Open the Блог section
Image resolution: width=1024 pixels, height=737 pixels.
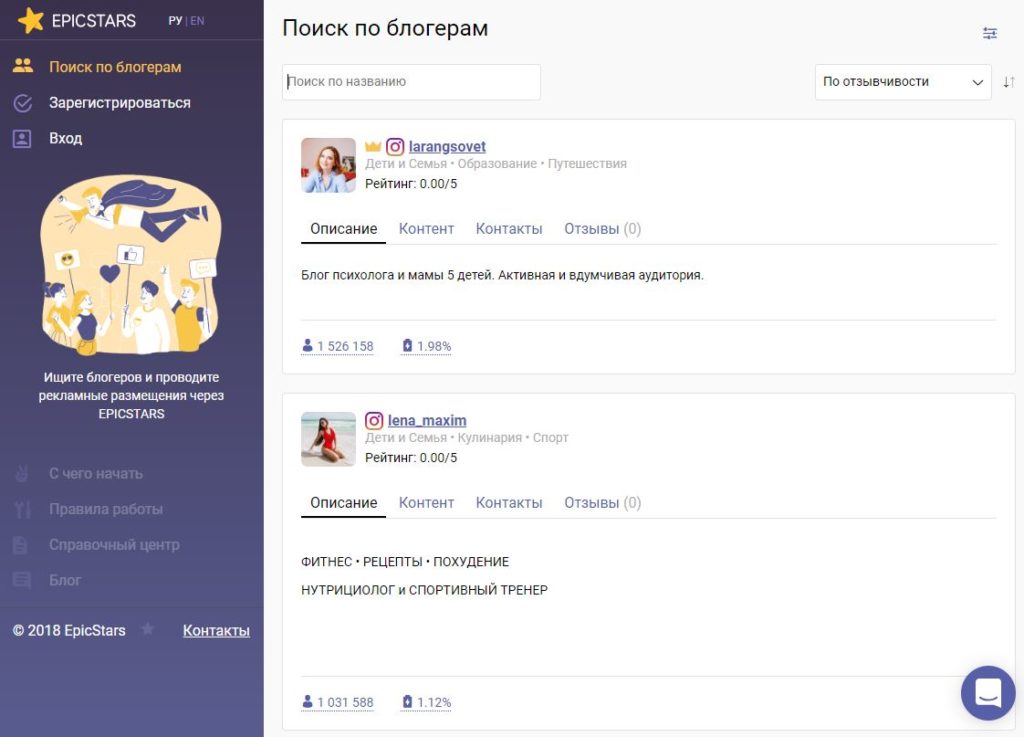click(x=65, y=580)
